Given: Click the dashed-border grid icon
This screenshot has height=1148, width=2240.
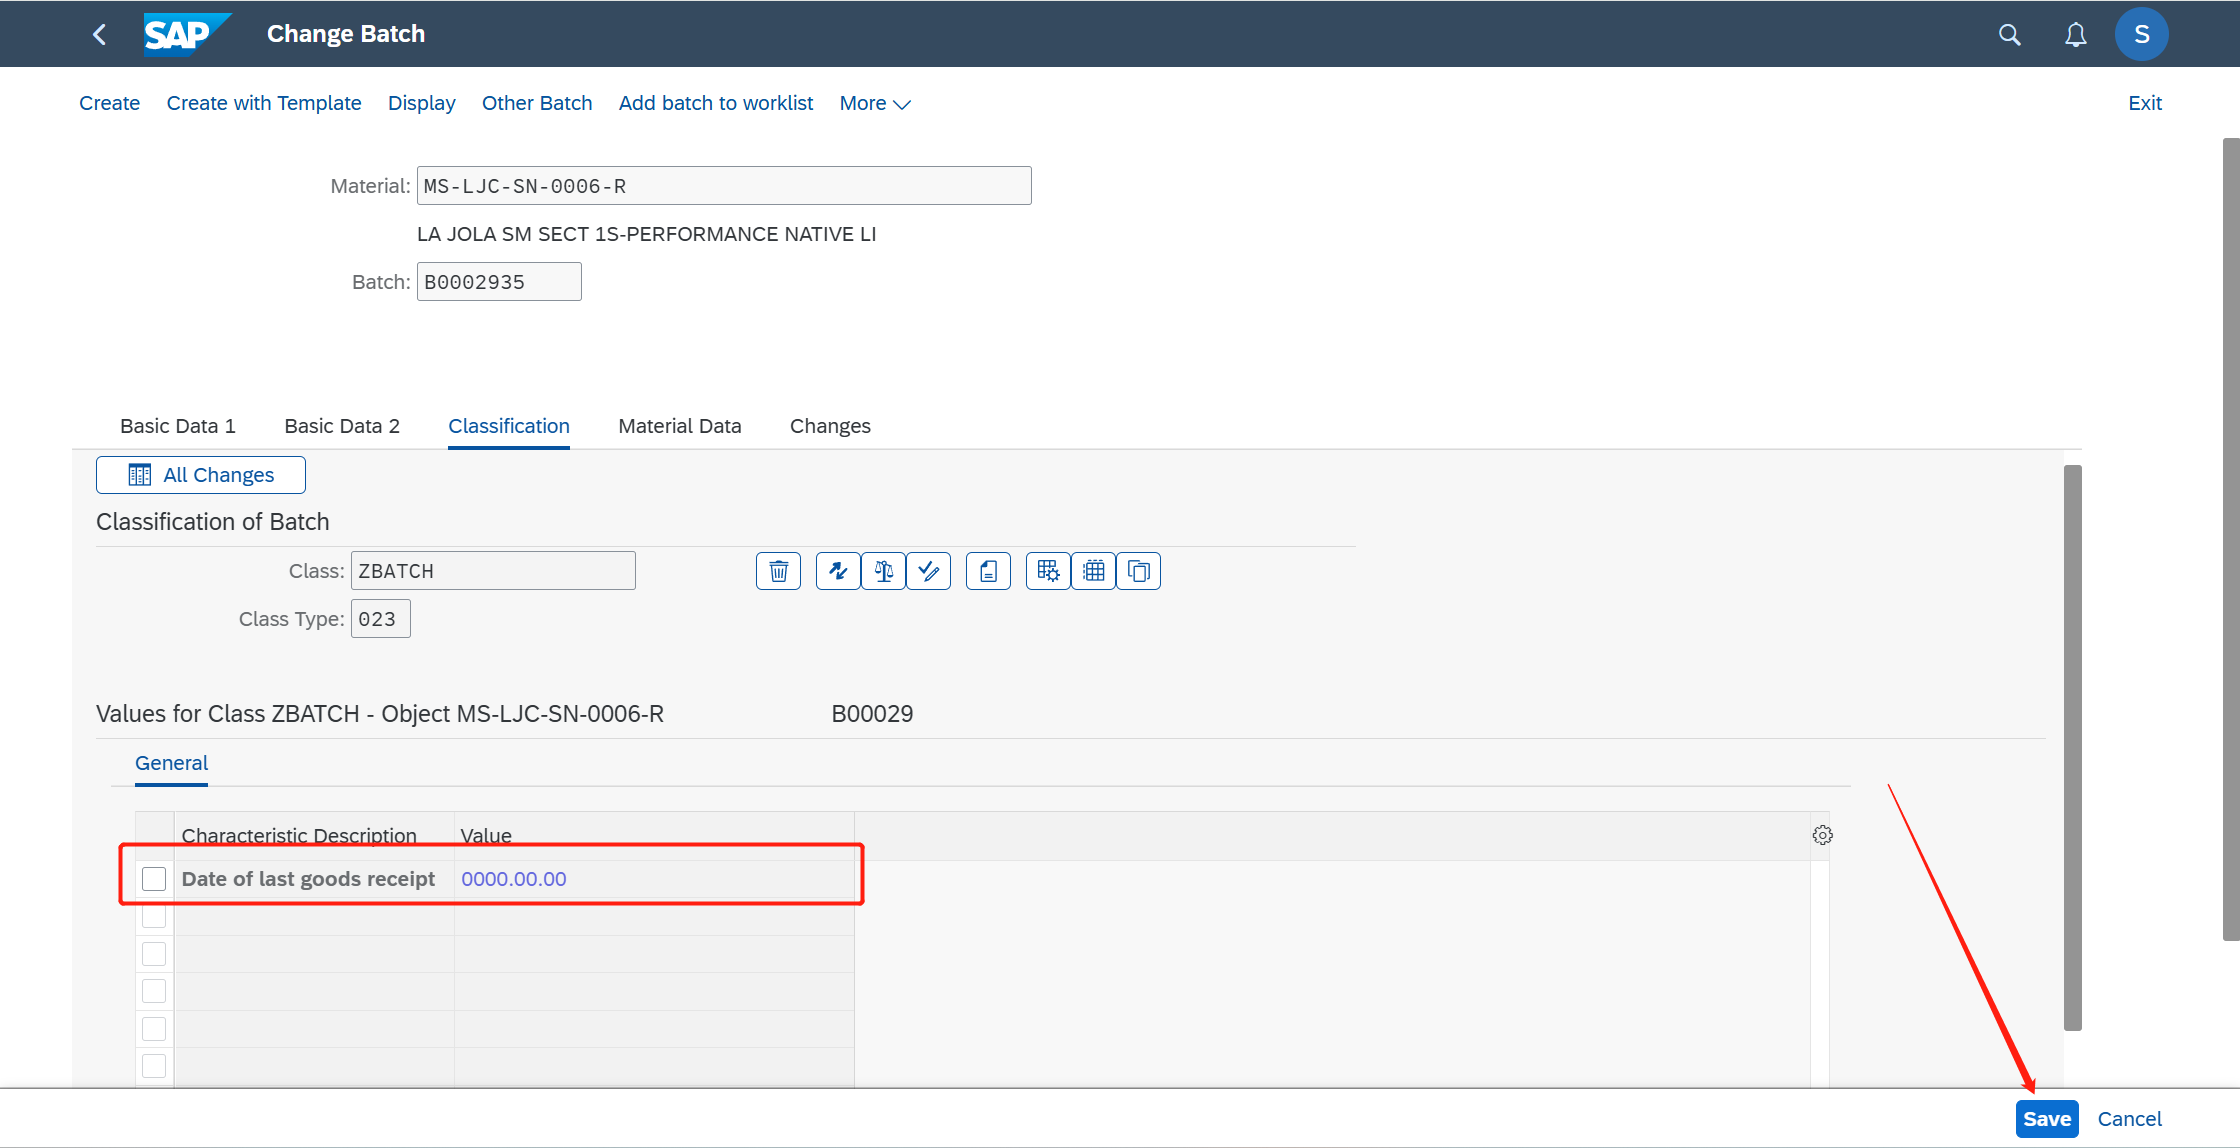Looking at the screenshot, I should [x=1093, y=571].
